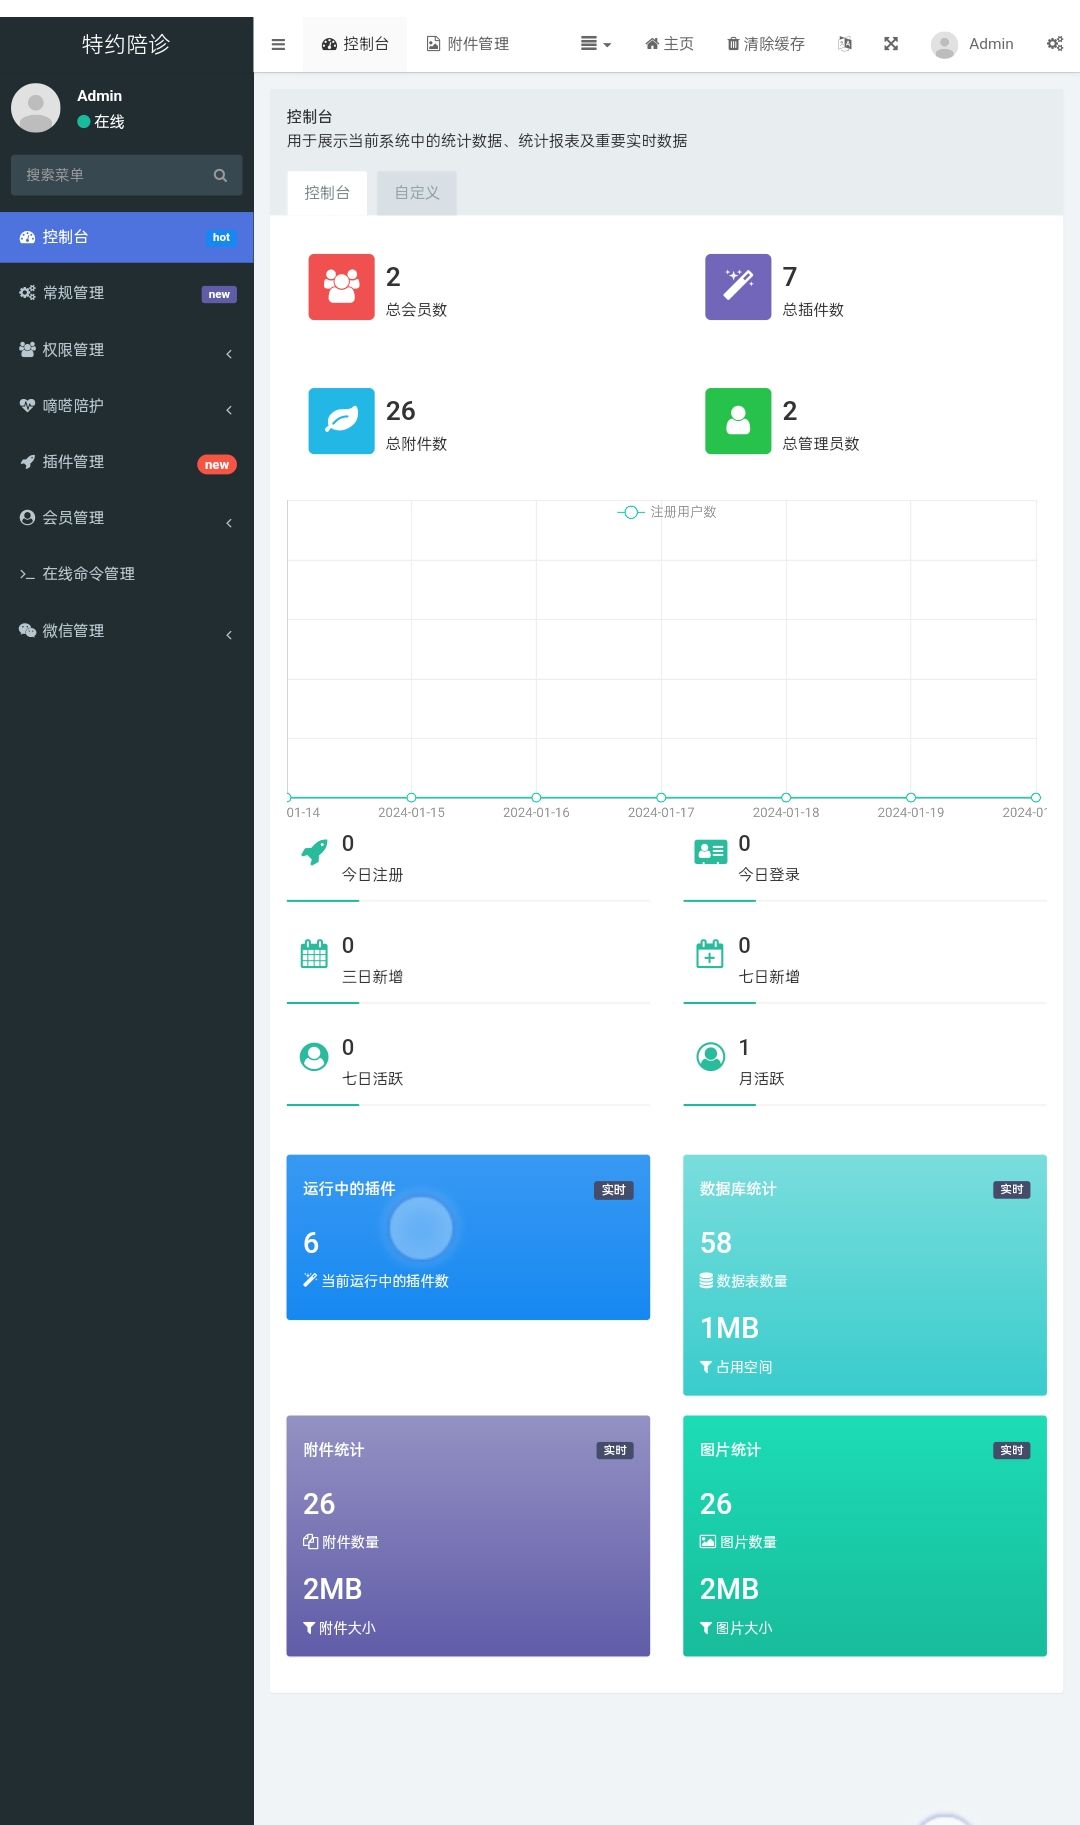Open settings gears icon in top bar
1080x1825 pixels.
coord(1055,44)
